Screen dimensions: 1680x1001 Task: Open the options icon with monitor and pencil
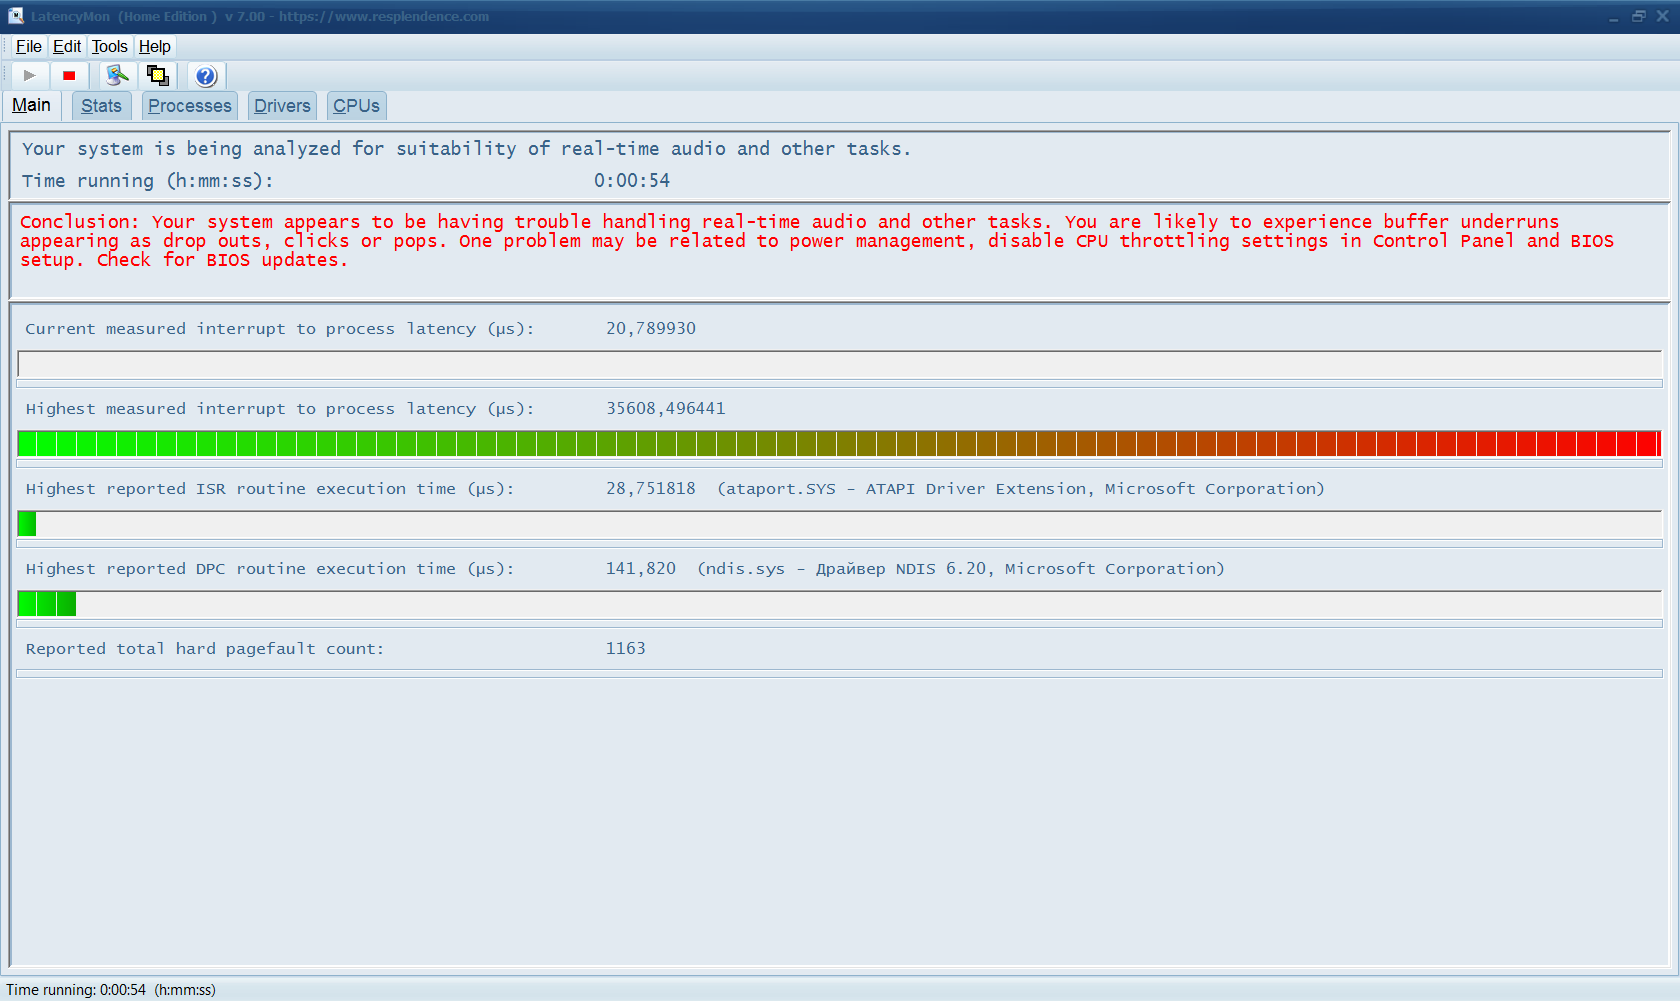click(118, 75)
